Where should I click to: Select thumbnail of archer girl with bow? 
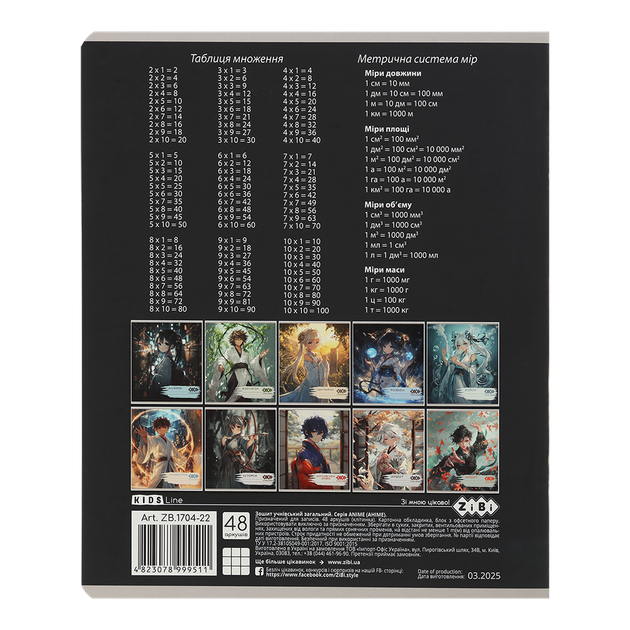[241, 449]
